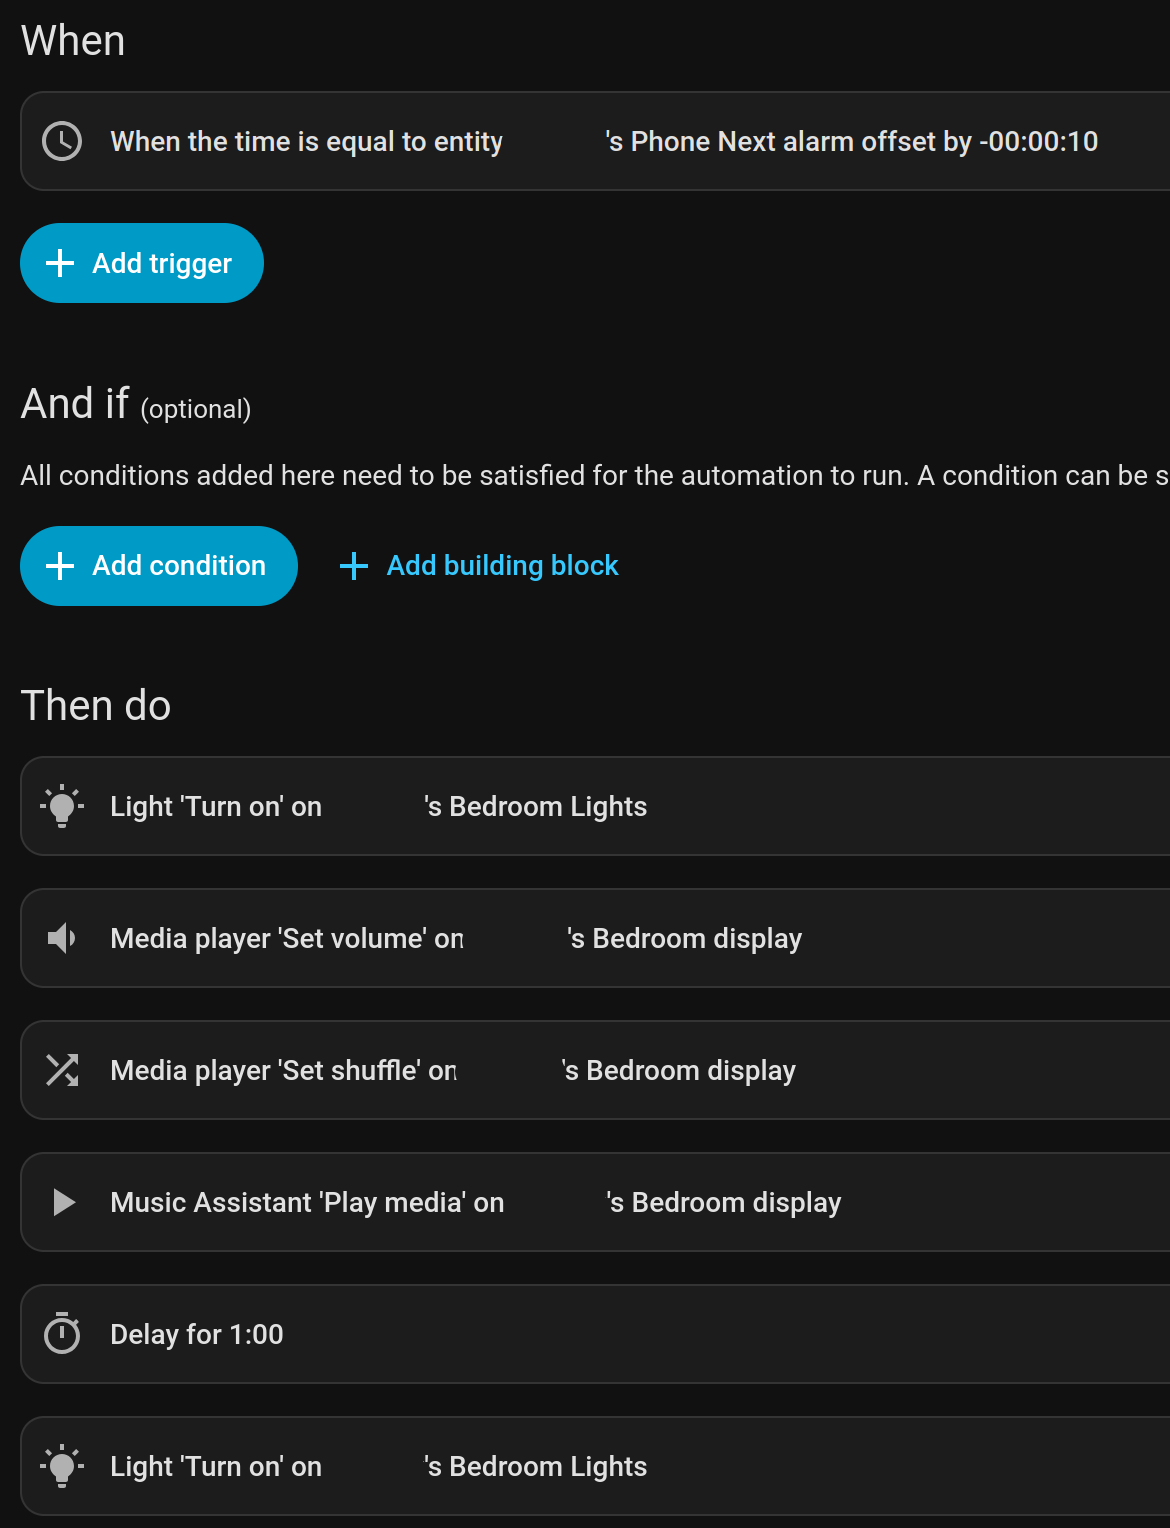The image size is (1170, 1528).
Task: Click the plus icon beside Add building block
Action: 354,566
